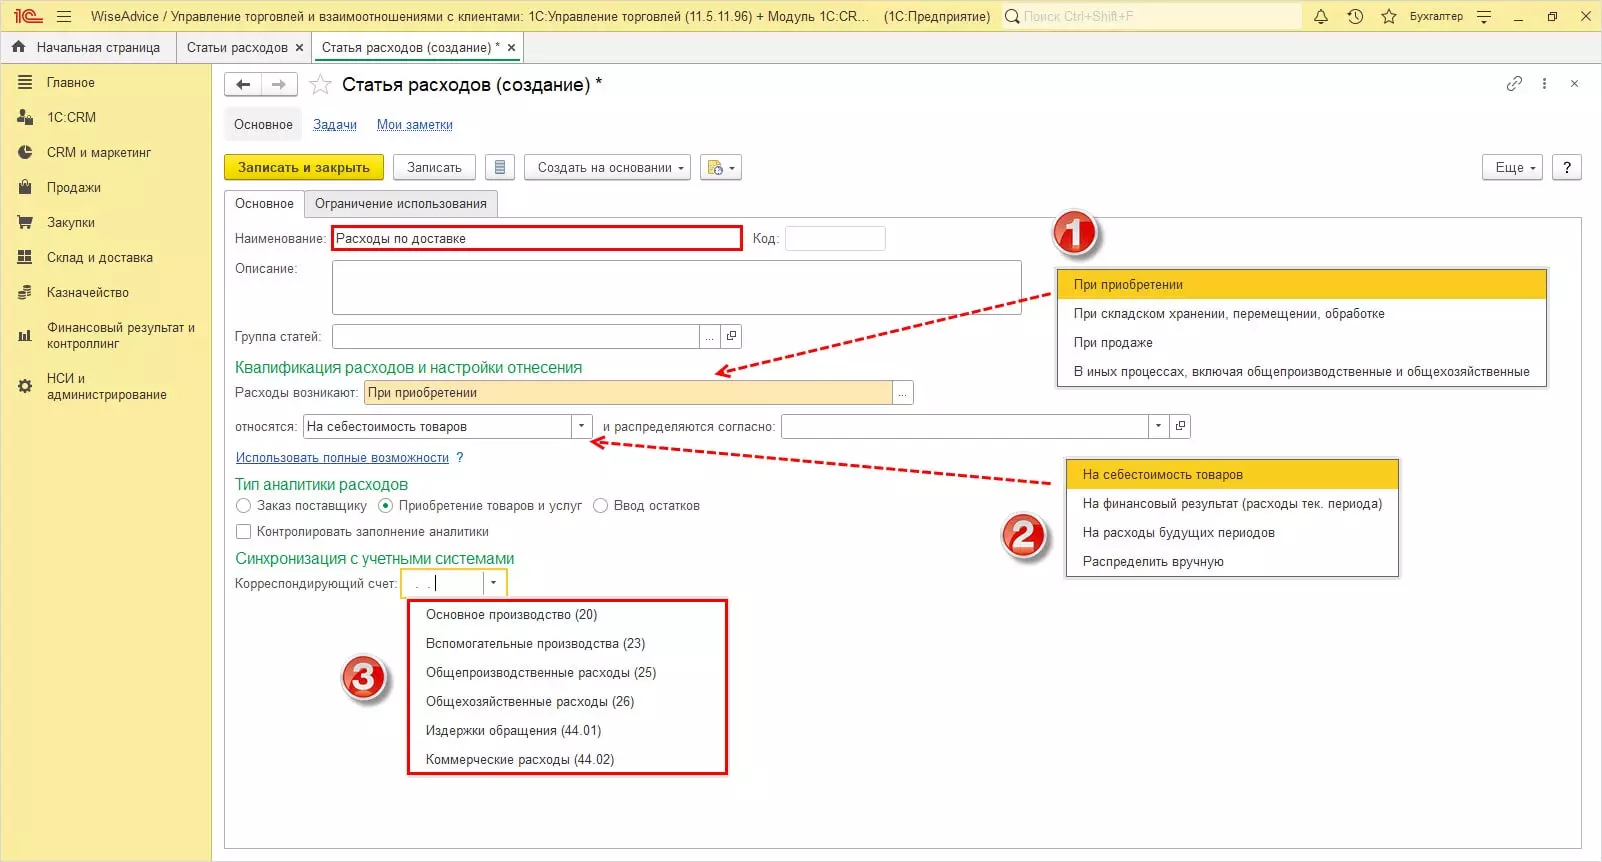This screenshot has width=1602, height=862.
Task: Choose Общехозяйственные расходы (26) from list
Action: (x=567, y=702)
